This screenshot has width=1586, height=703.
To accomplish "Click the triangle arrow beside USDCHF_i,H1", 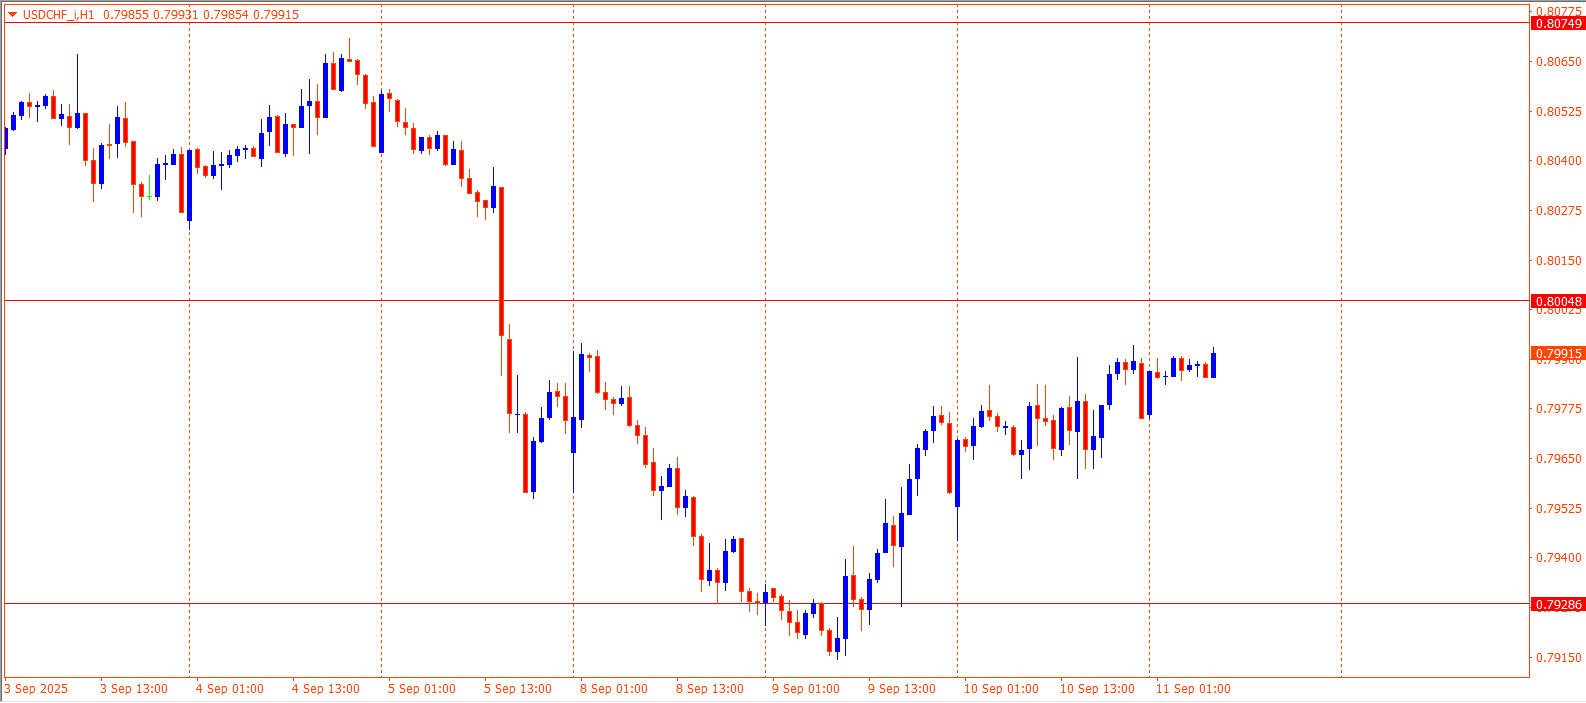I will click(12, 15).
